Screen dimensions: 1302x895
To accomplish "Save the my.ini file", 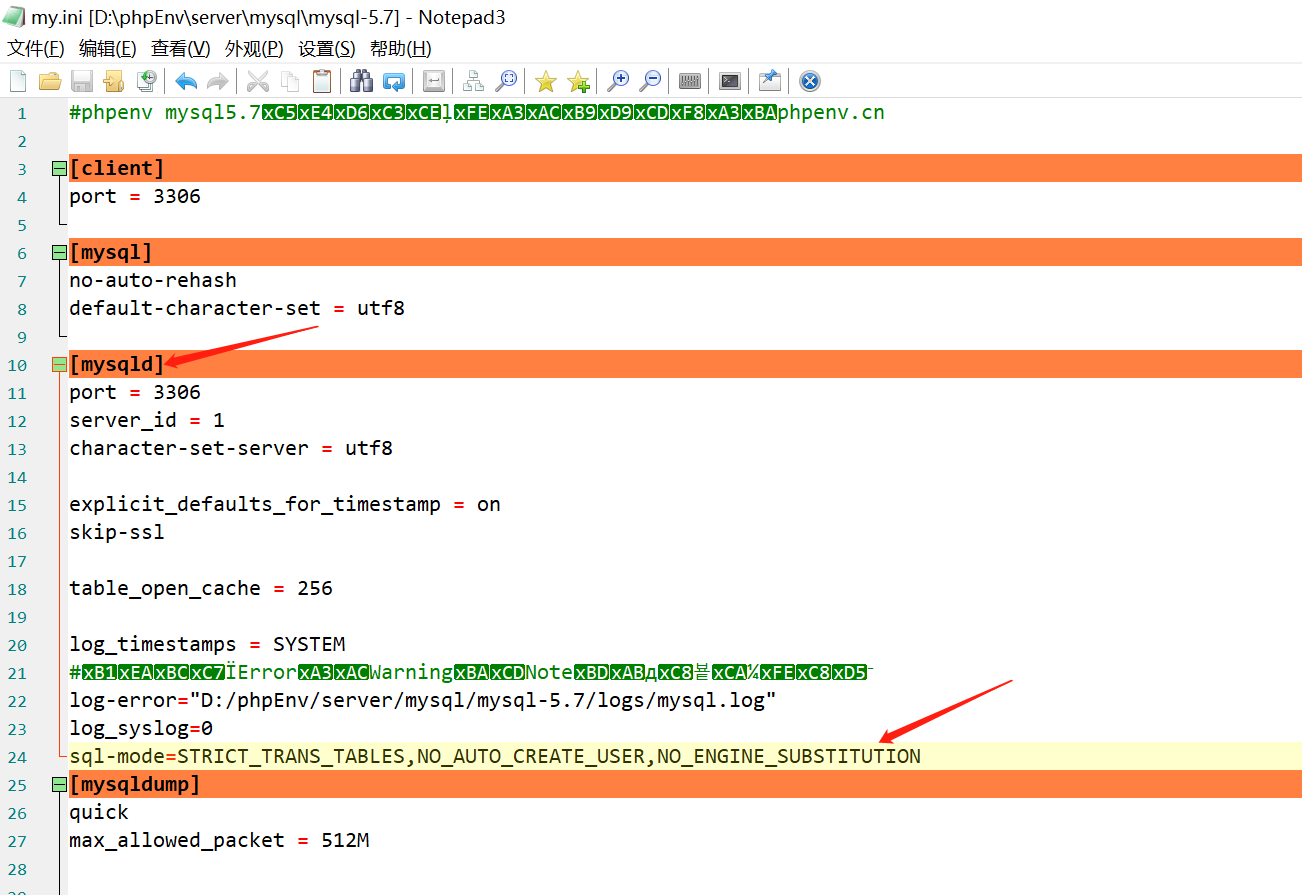I will click(x=81, y=81).
